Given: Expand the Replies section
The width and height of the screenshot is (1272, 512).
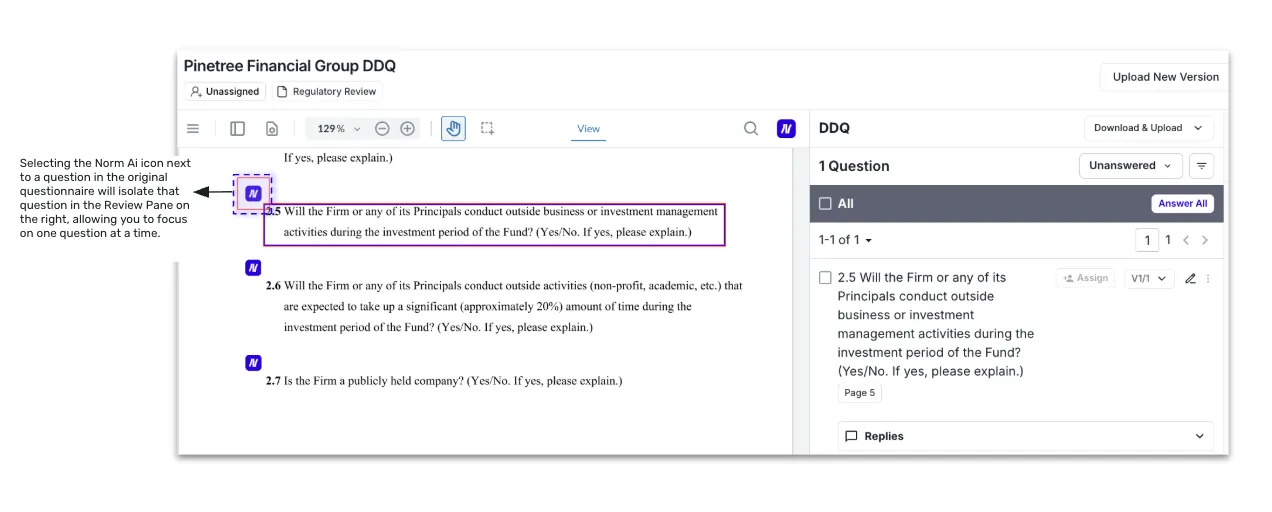Looking at the screenshot, I should (1025, 436).
